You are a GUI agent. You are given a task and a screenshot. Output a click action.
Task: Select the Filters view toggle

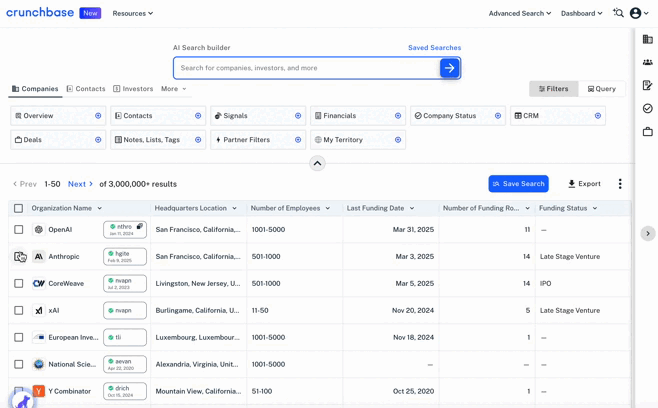click(x=554, y=89)
